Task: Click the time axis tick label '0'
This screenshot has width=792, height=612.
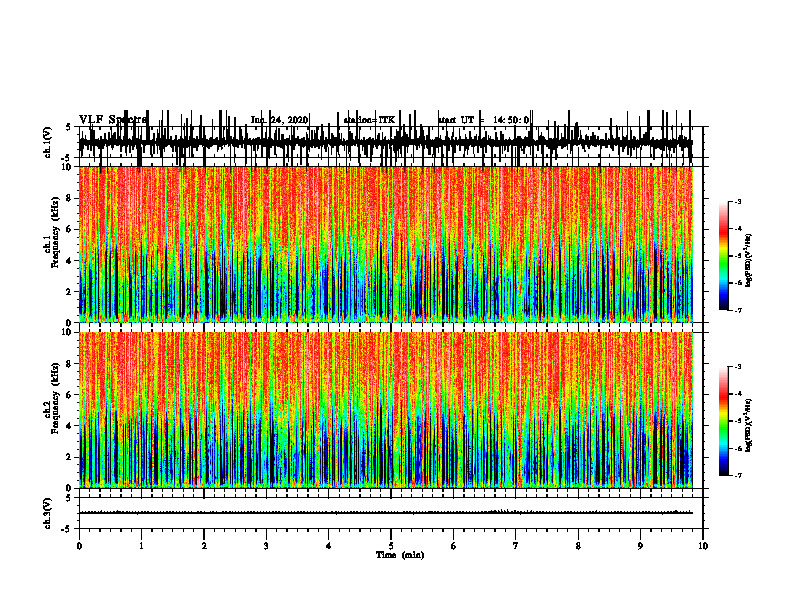Action: pyautogui.click(x=79, y=546)
